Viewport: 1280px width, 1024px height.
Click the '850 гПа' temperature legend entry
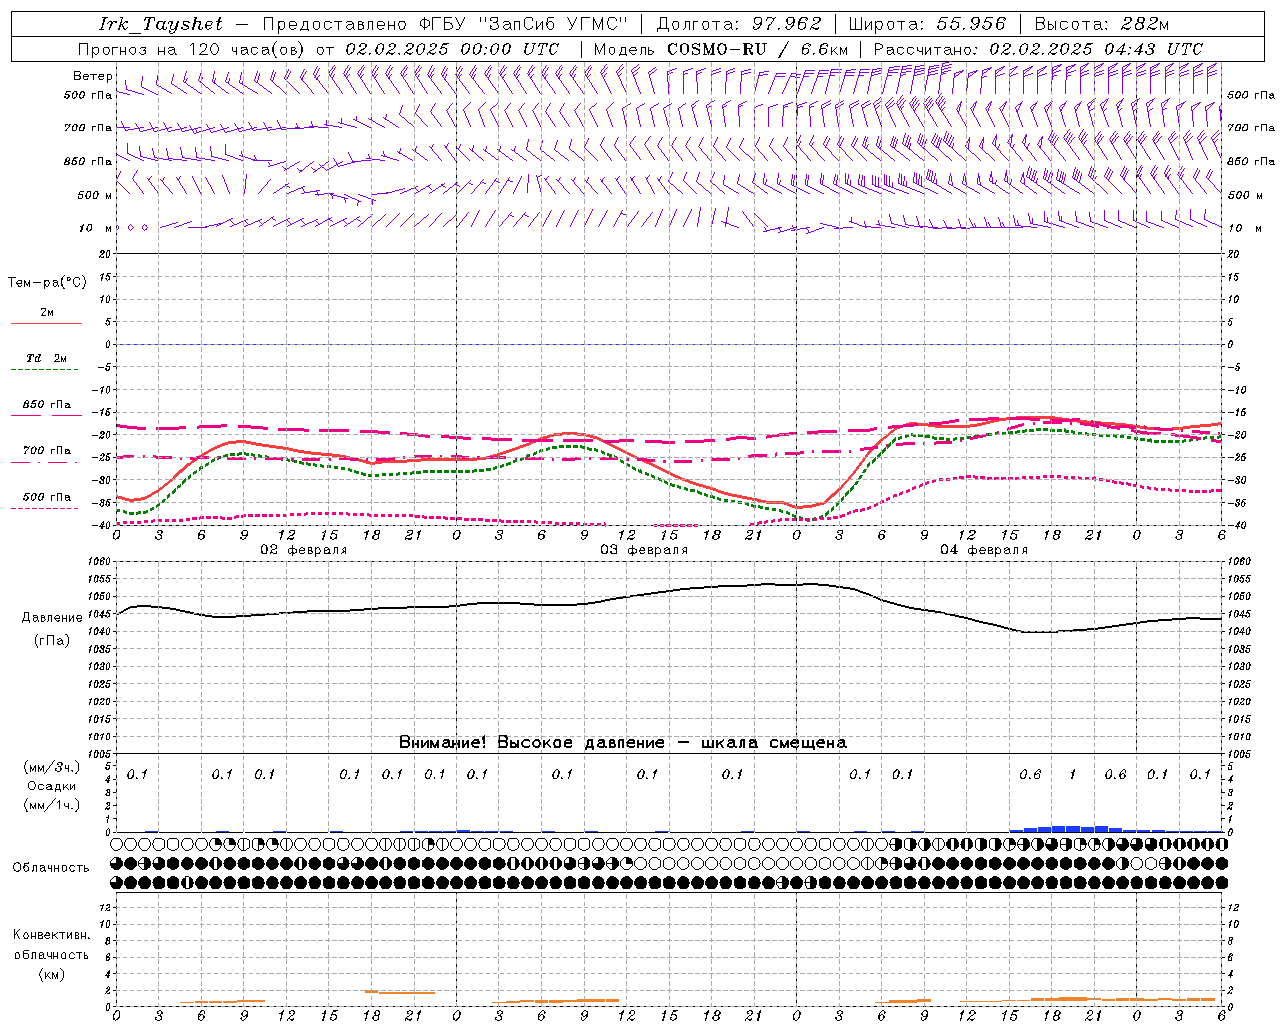[47, 405]
